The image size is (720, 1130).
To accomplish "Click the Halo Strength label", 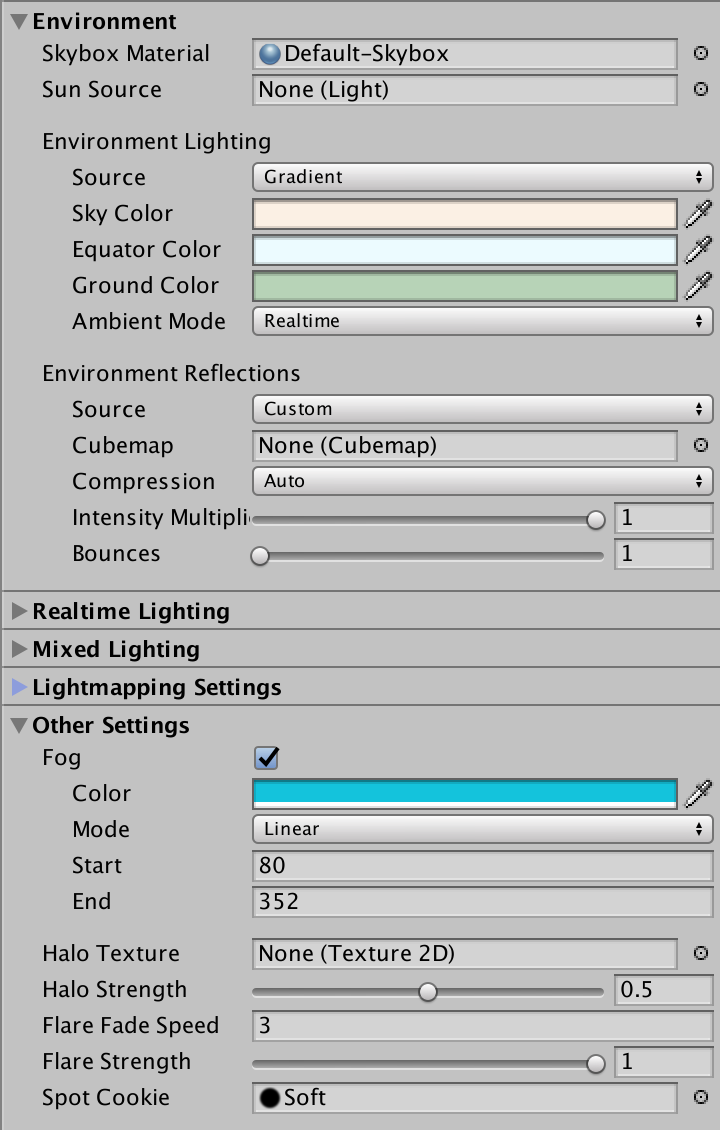I will point(115,989).
